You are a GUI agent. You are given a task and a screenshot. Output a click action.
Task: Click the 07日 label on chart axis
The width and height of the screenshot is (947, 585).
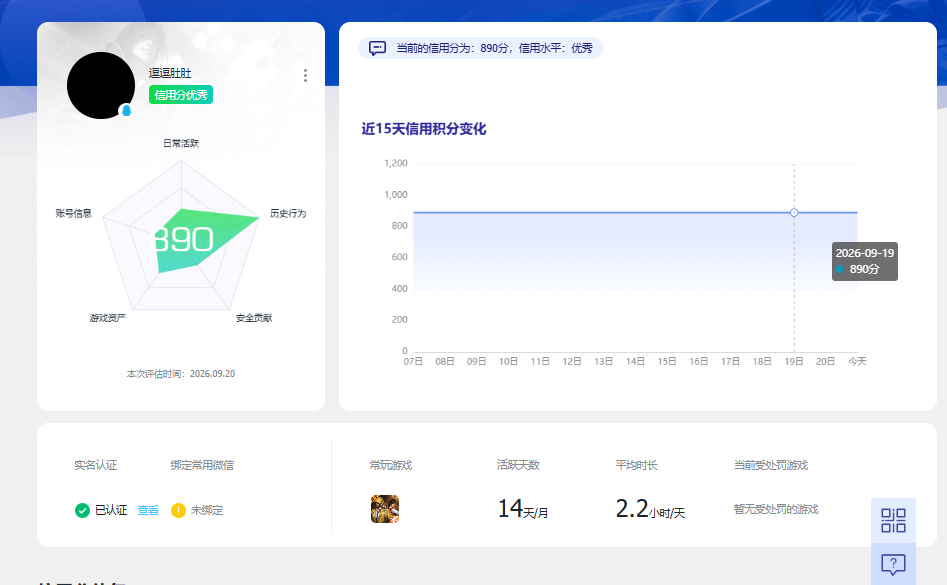(x=413, y=362)
